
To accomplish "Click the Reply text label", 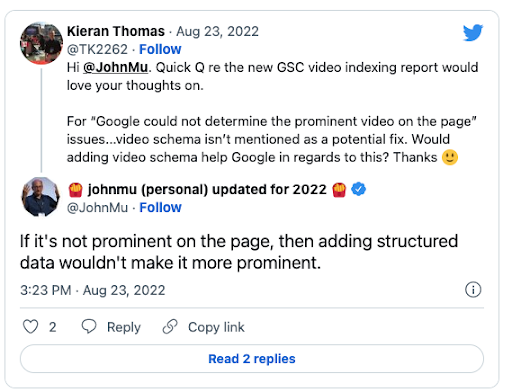I will click(124, 327).
